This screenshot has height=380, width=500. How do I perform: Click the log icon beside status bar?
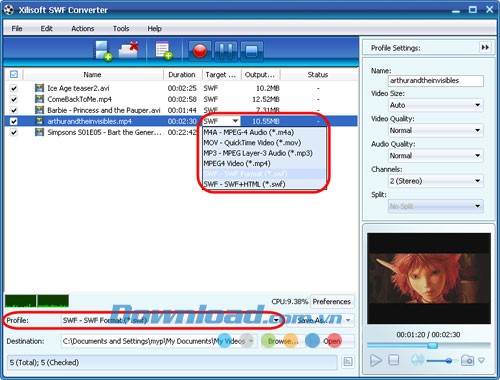(348, 362)
